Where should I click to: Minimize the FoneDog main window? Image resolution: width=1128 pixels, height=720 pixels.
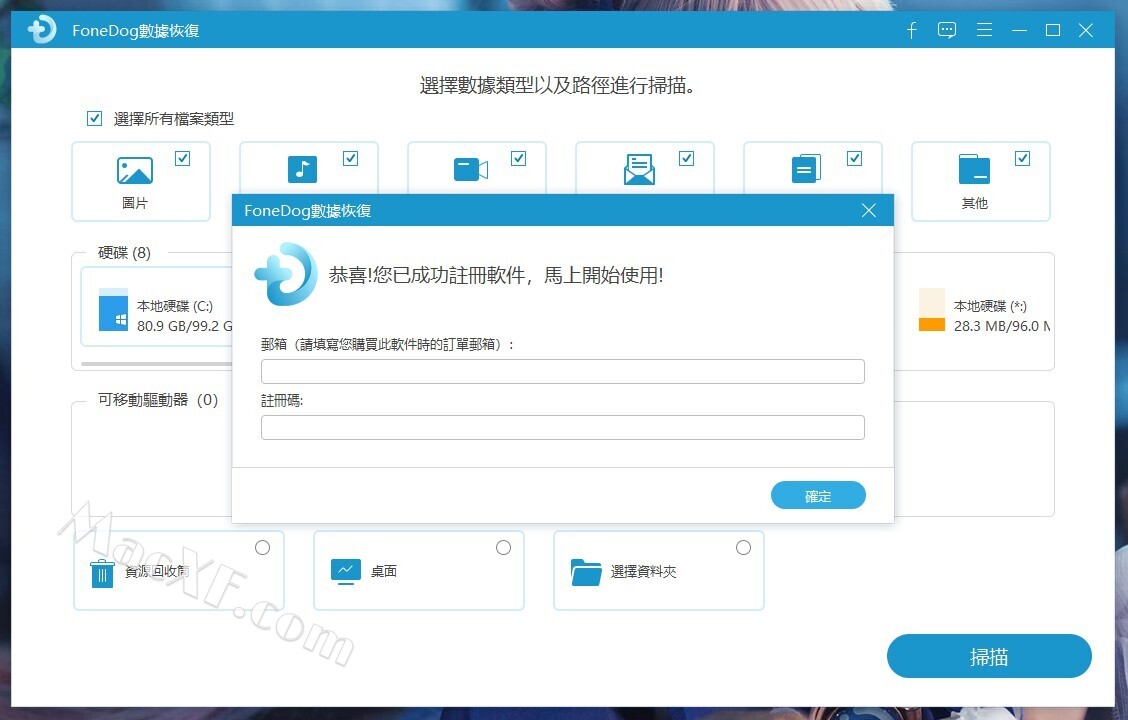point(1019,30)
